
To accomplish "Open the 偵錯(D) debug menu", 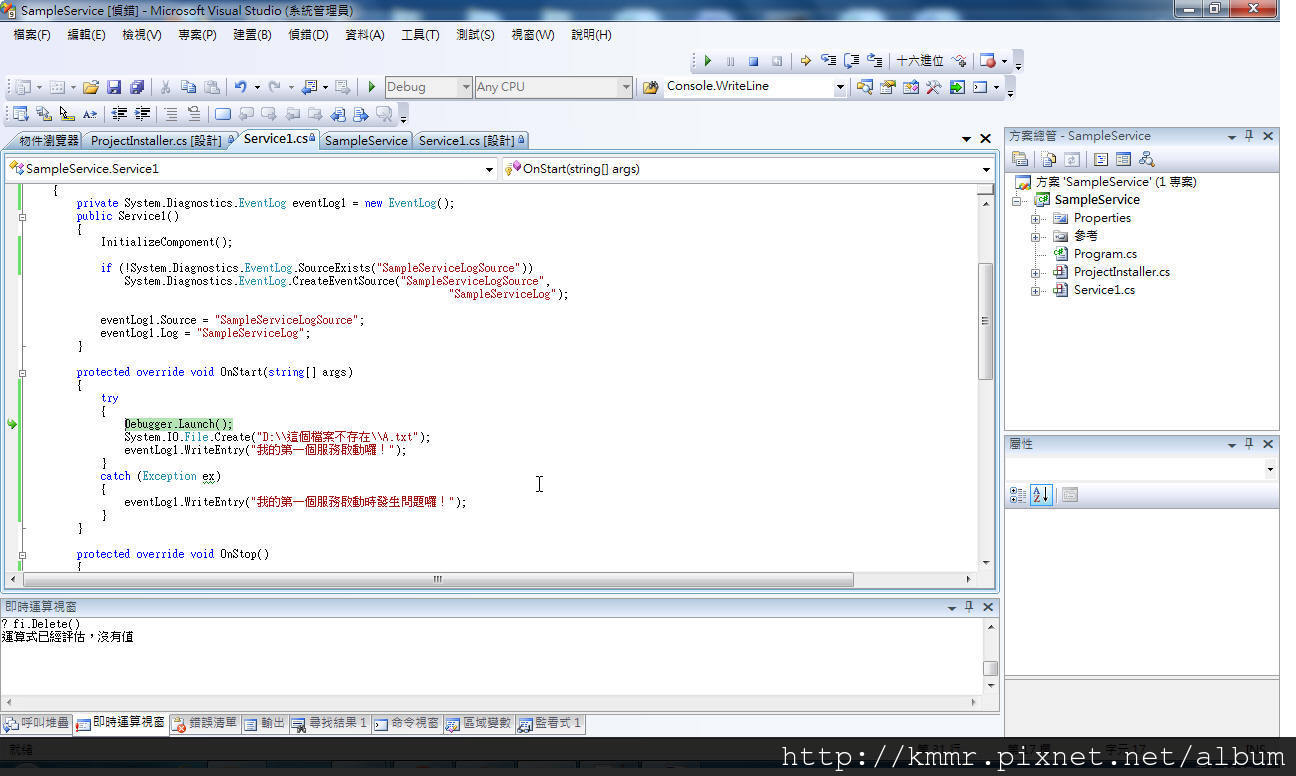I will 308,35.
